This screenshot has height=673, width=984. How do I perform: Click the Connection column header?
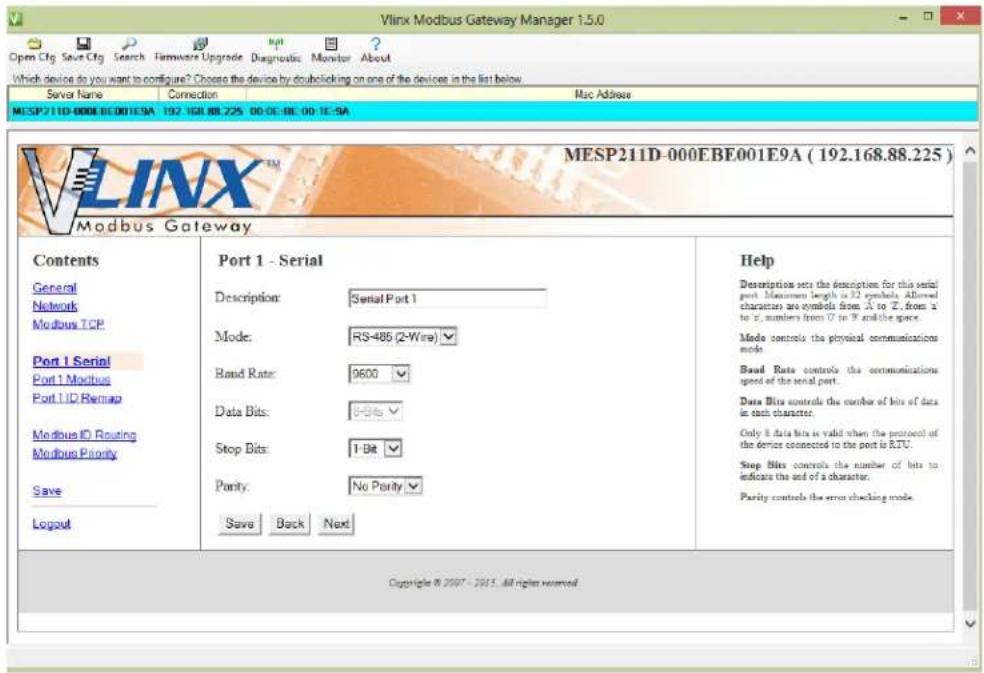point(202,94)
